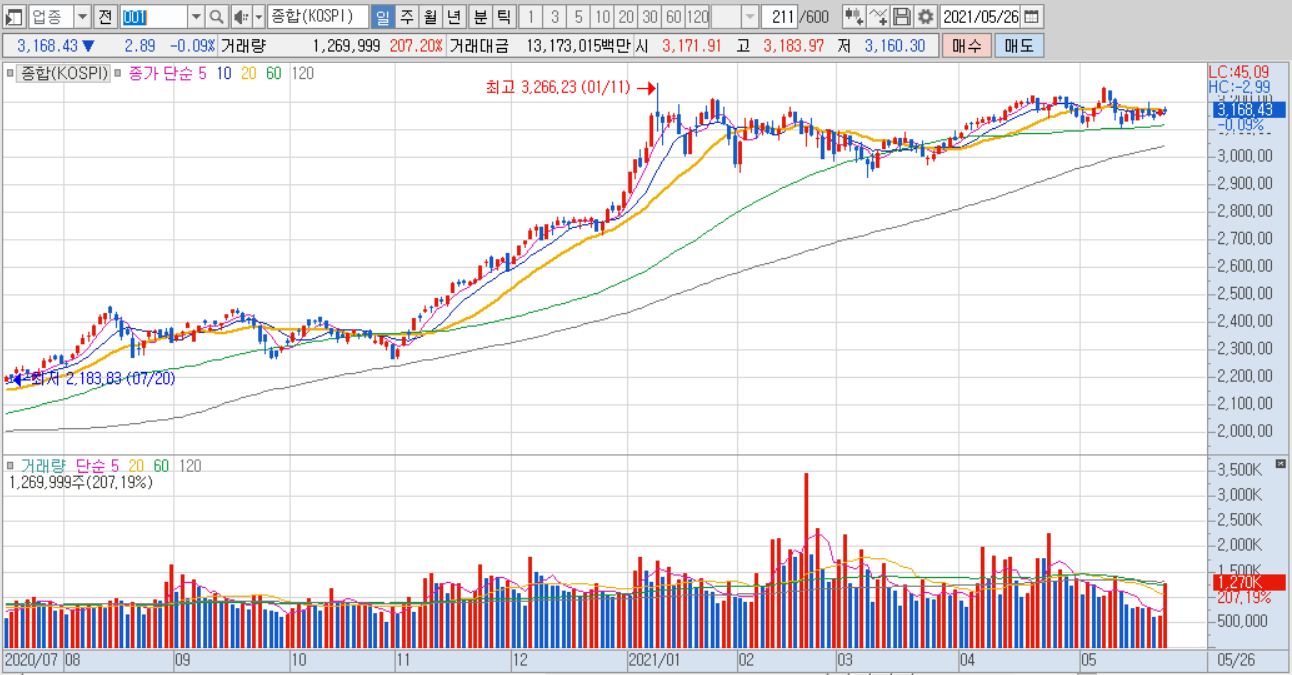The height and width of the screenshot is (675, 1292).
Task: Select the 일 daily period toggle
Action: click(382, 17)
